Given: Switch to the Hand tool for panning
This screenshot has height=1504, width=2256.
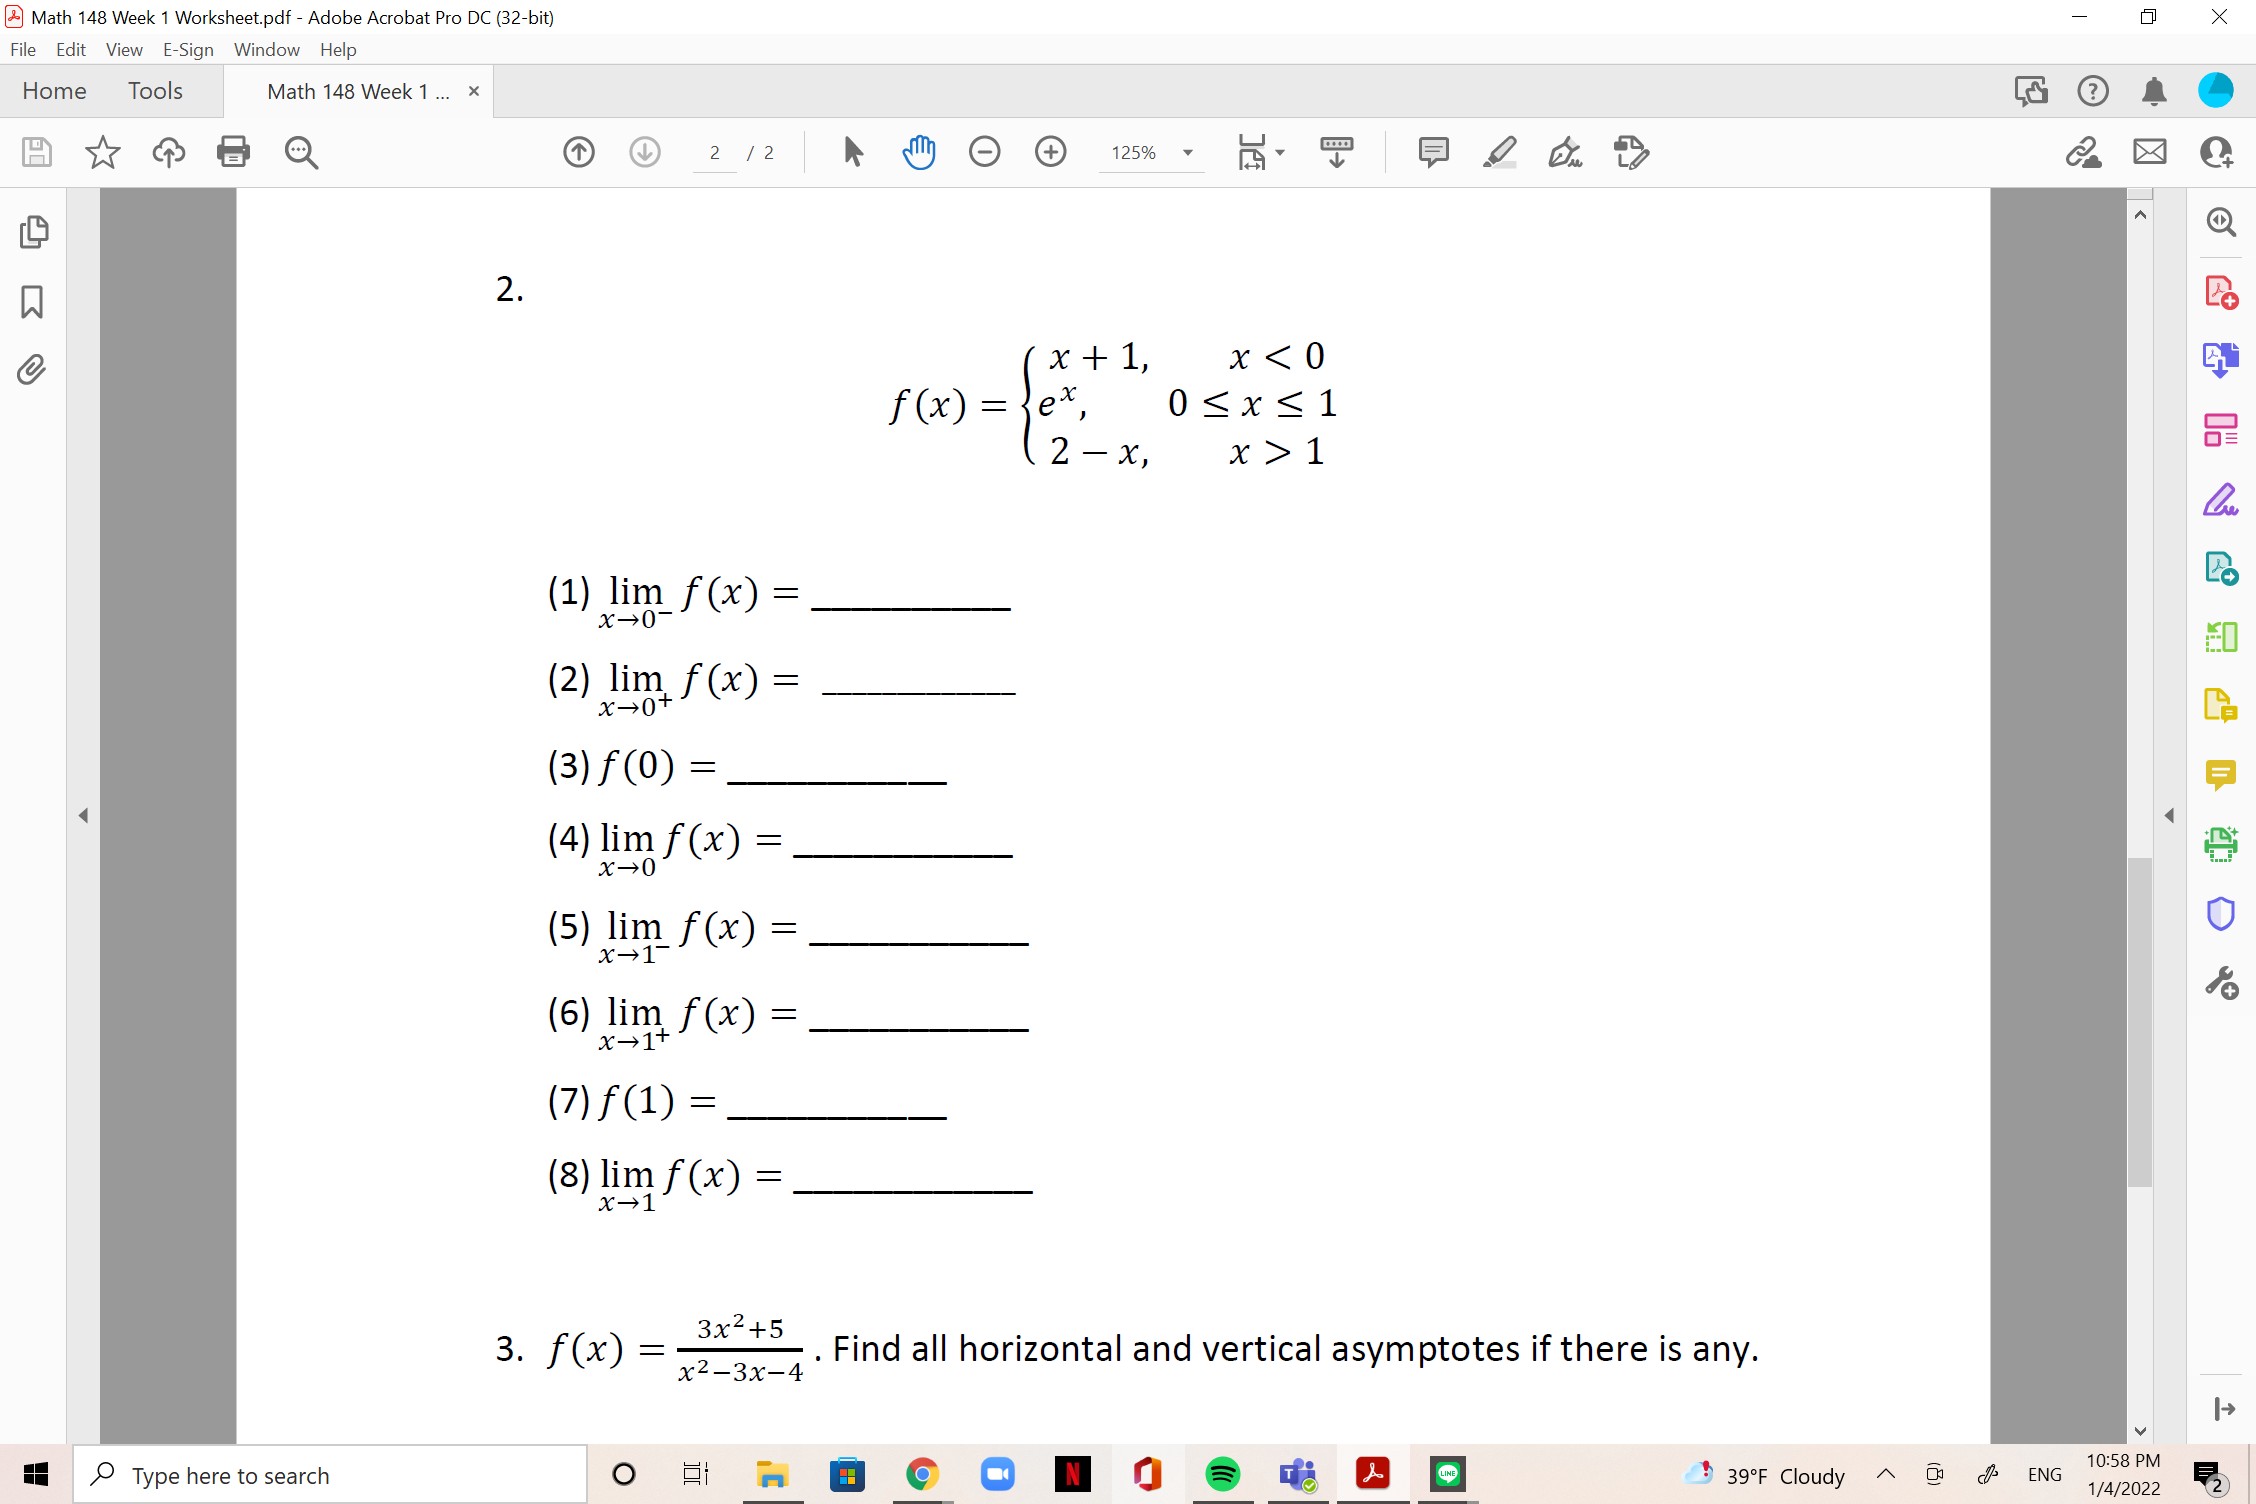Looking at the screenshot, I should pyautogui.click(x=919, y=152).
